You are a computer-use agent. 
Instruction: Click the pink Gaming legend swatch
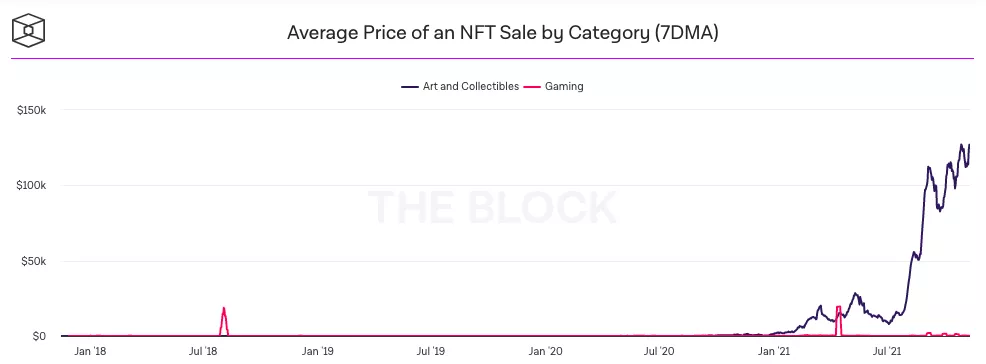click(533, 87)
